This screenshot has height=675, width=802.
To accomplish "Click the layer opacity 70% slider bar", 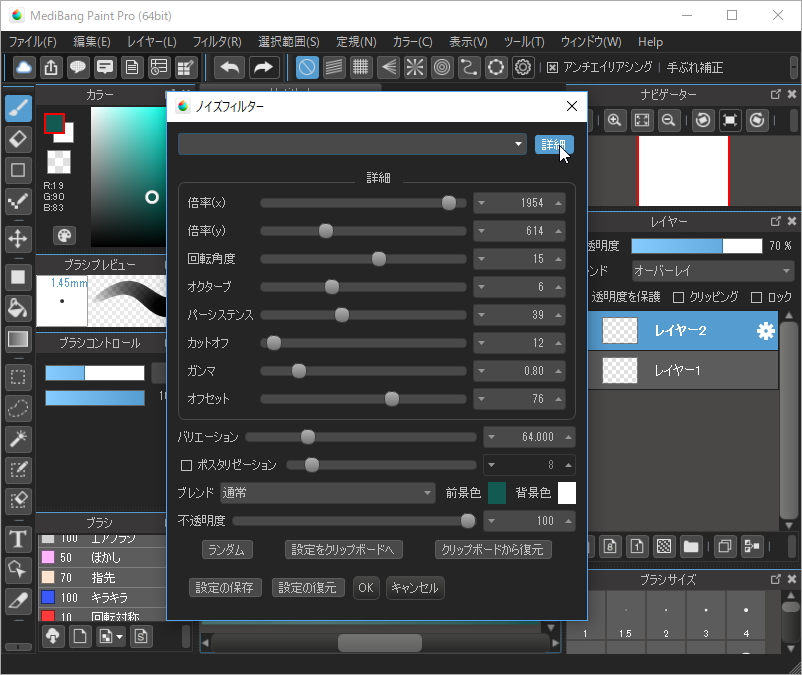I will click(697, 246).
